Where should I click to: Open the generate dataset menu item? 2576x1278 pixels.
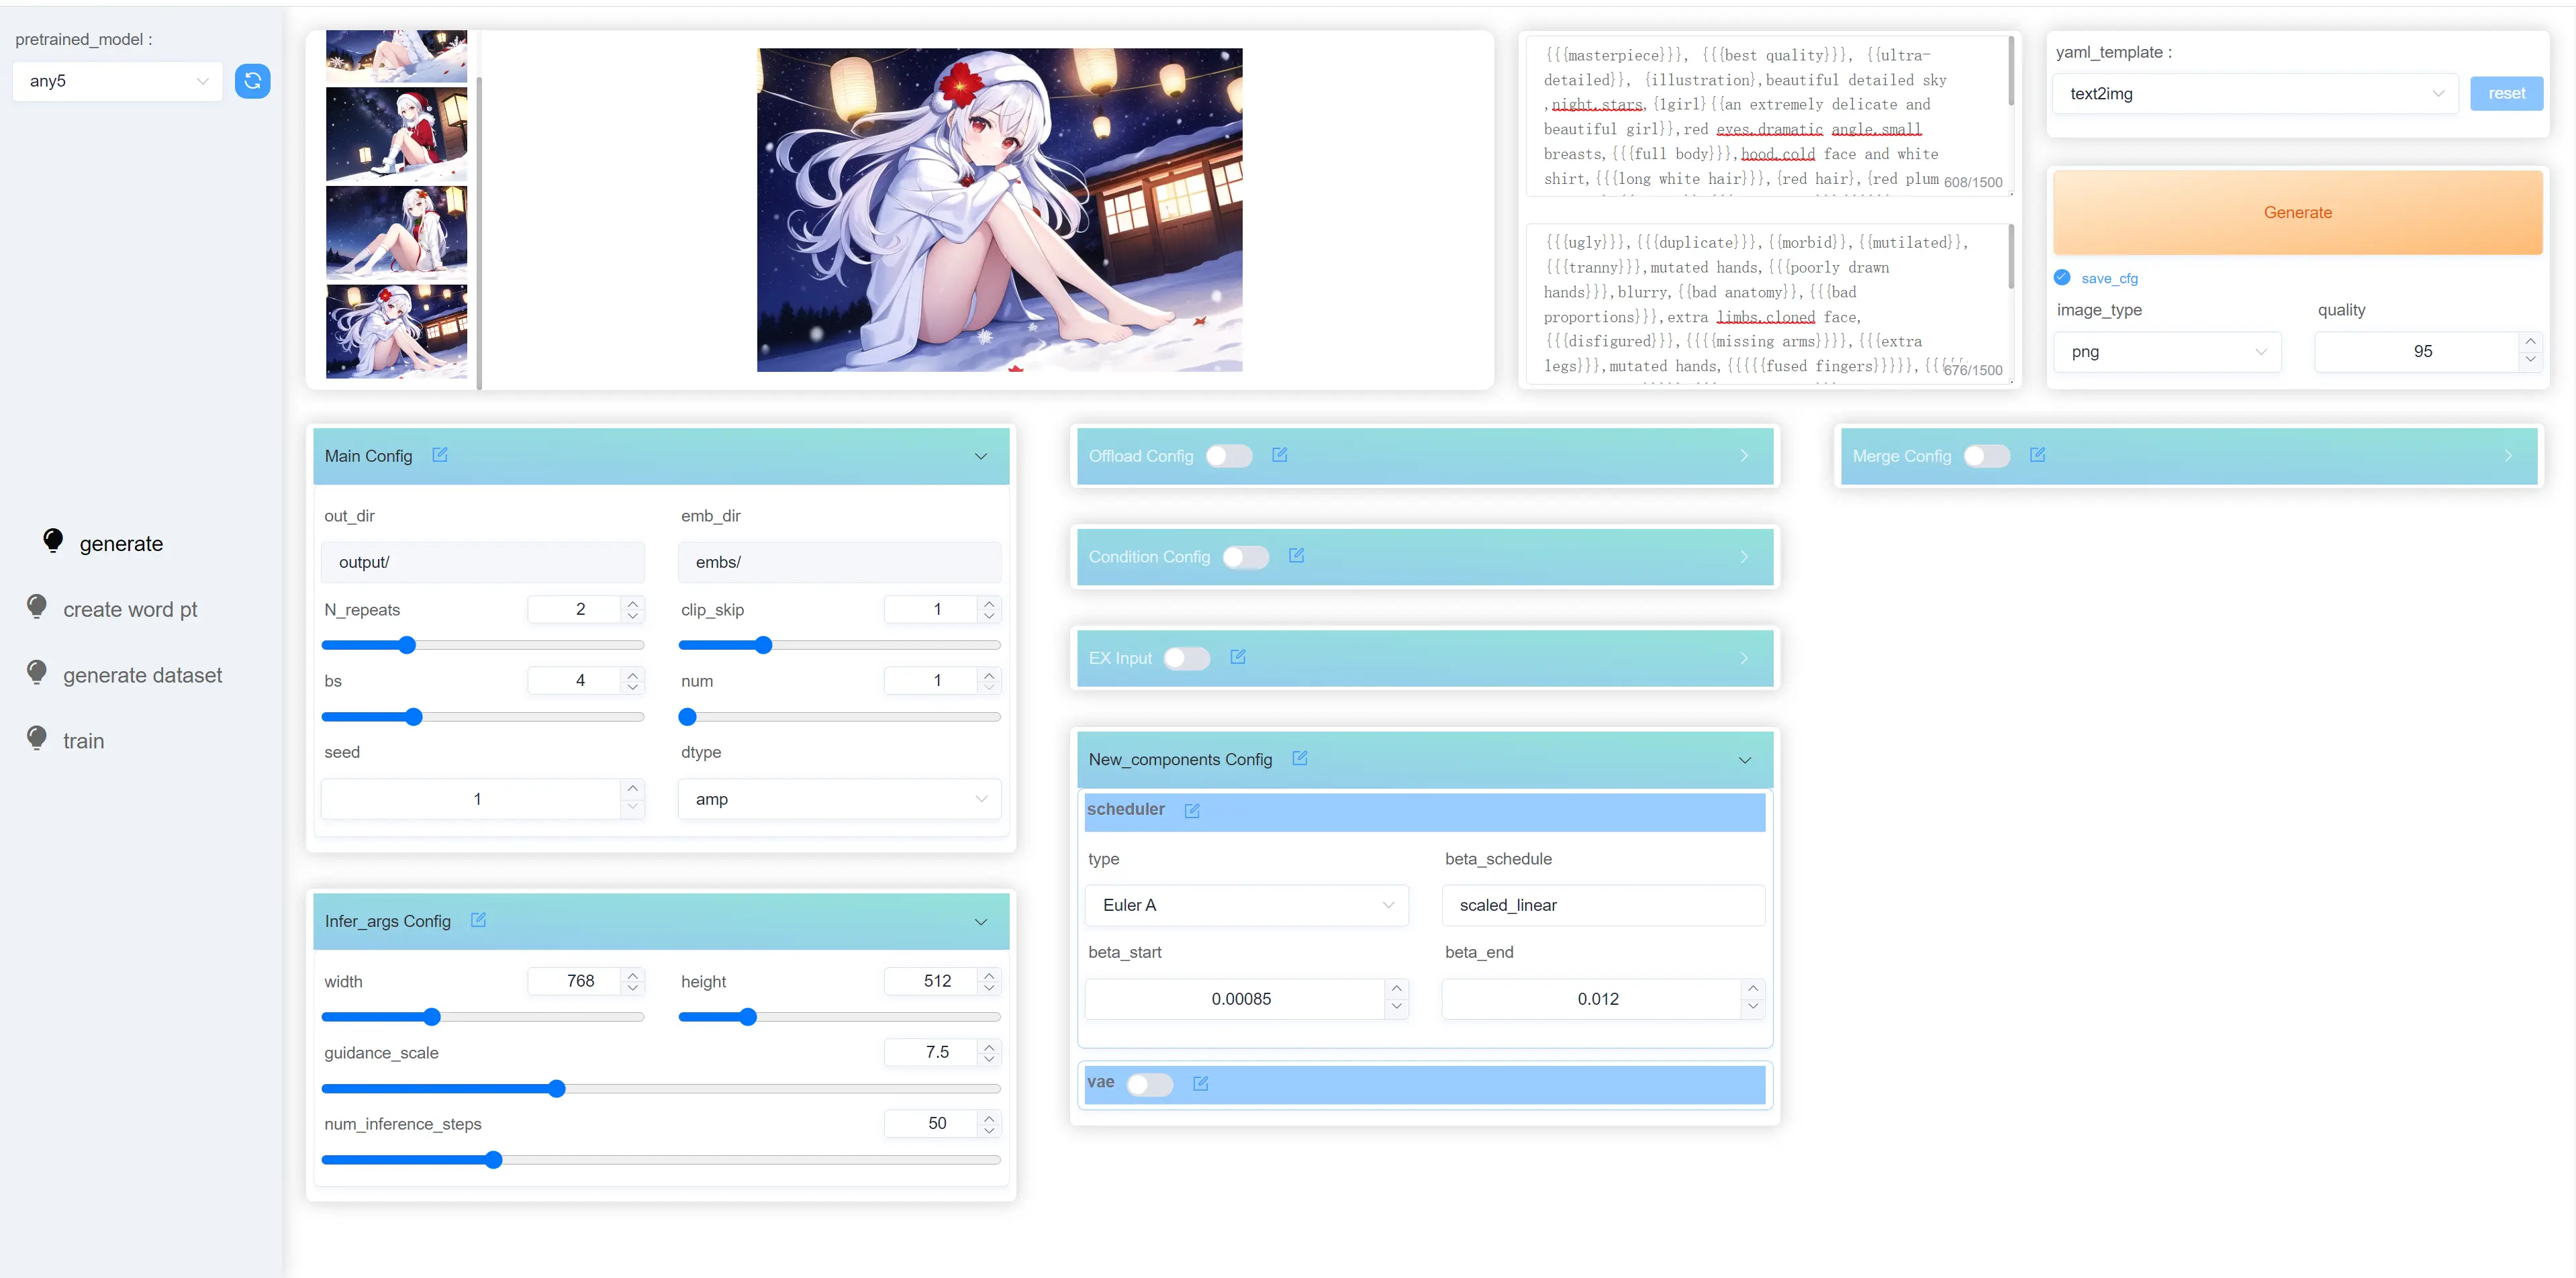pos(142,676)
